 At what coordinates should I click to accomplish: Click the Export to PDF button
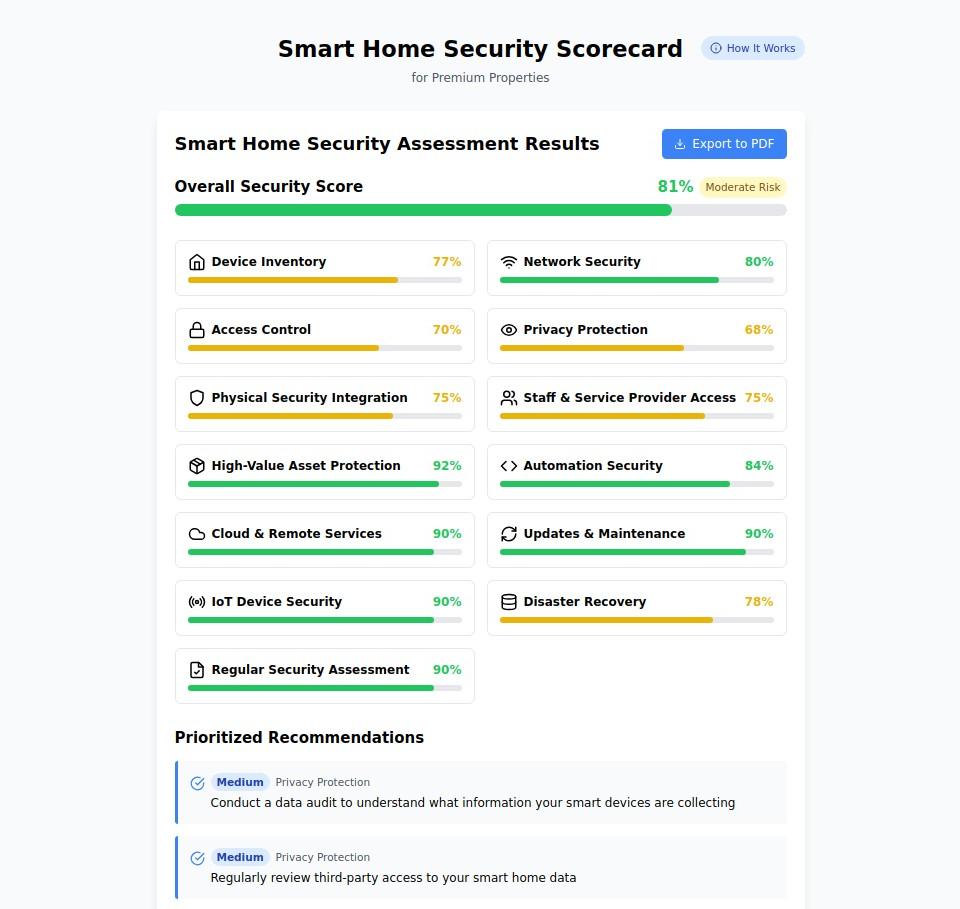pyautogui.click(x=724, y=144)
